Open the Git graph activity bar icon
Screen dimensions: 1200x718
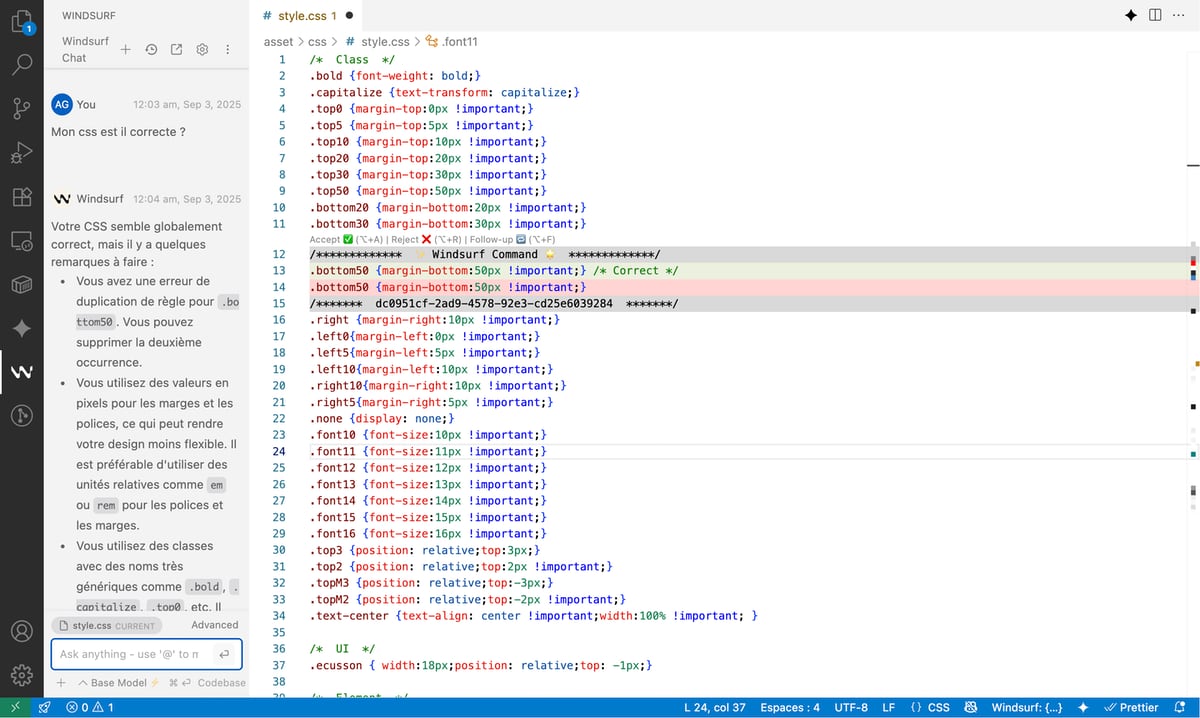21,416
